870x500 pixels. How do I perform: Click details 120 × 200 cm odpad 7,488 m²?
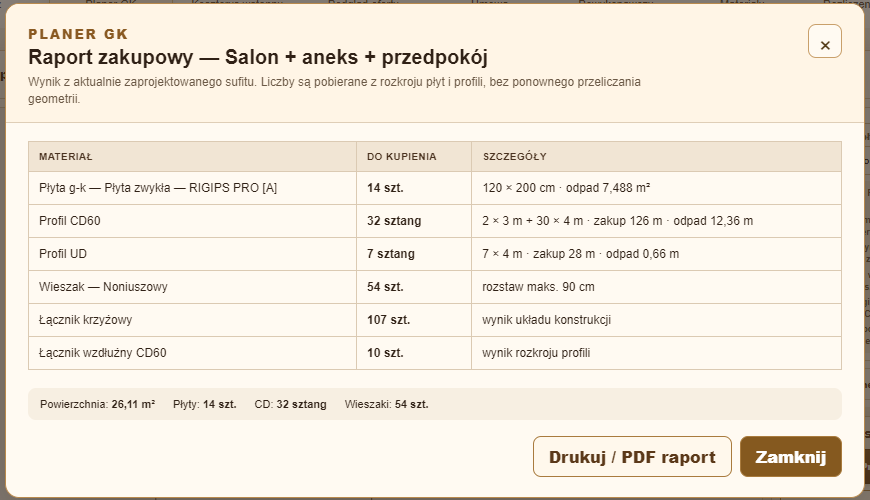[x=656, y=188]
